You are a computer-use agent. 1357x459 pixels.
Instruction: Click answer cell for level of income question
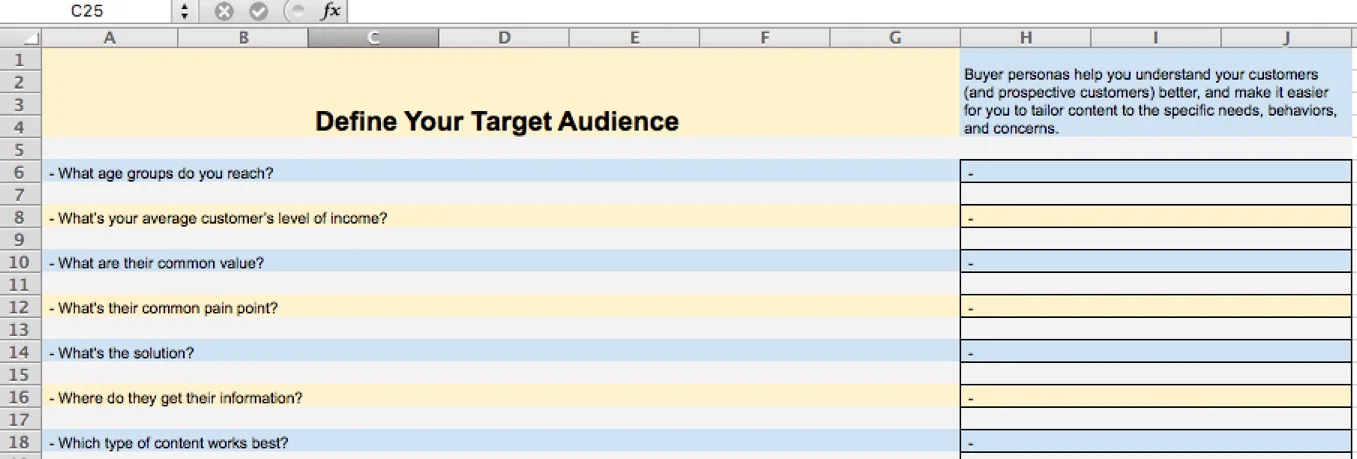pyautogui.click(x=1156, y=217)
